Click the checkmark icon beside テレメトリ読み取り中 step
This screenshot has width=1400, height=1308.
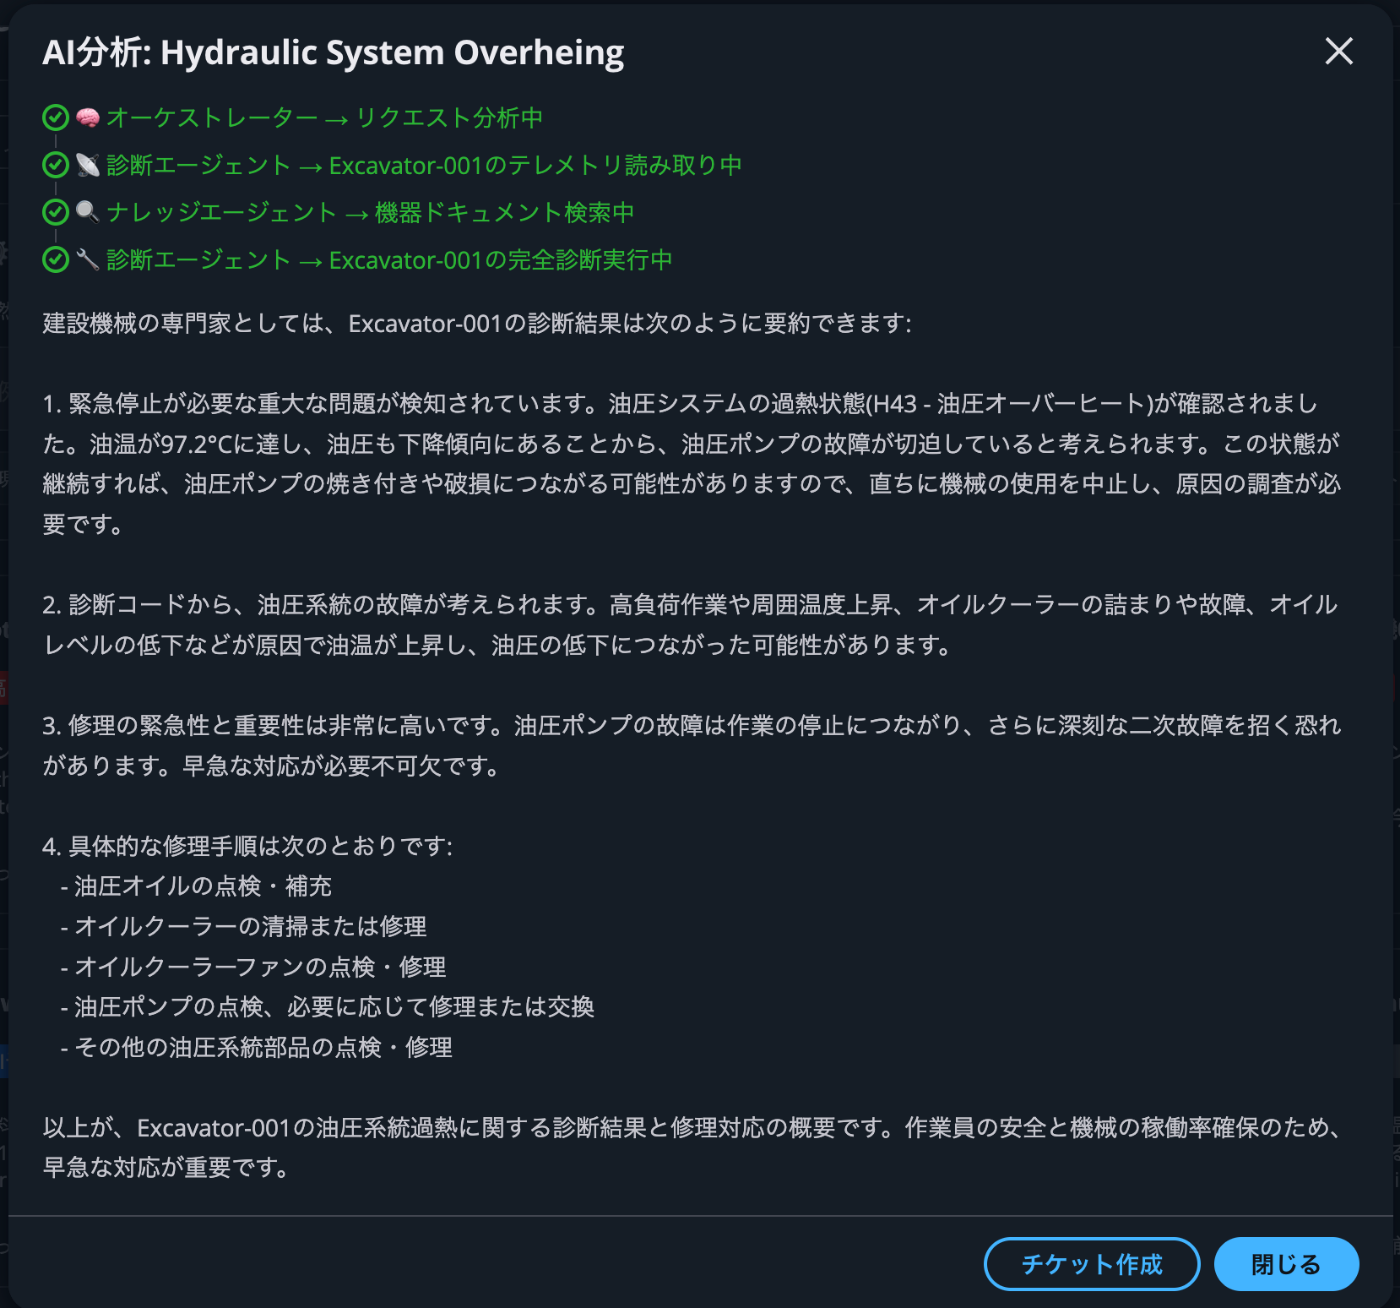point(55,165)
